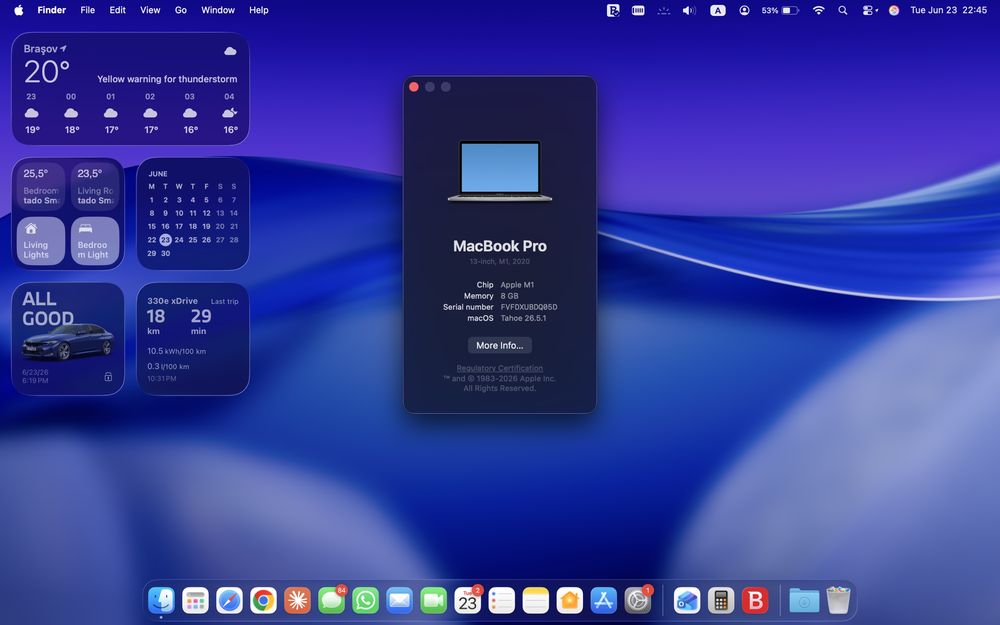Image resolution: width=1000 pixels, height=625 pixels.
Task: Click the 04 hour forecast showing 16°
Action: point(230,113)
